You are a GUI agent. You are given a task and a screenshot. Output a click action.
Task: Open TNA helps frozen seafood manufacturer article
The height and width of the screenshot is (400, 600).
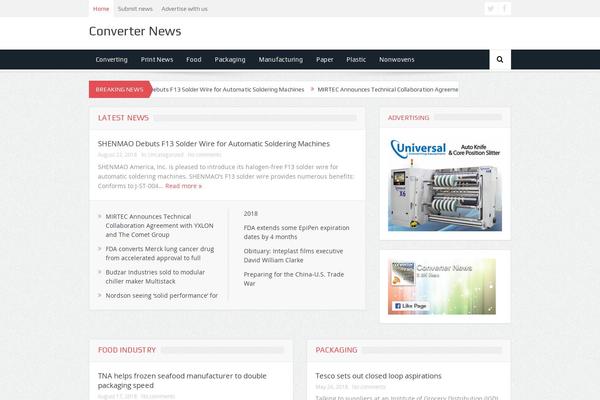(x=182, y=381)
